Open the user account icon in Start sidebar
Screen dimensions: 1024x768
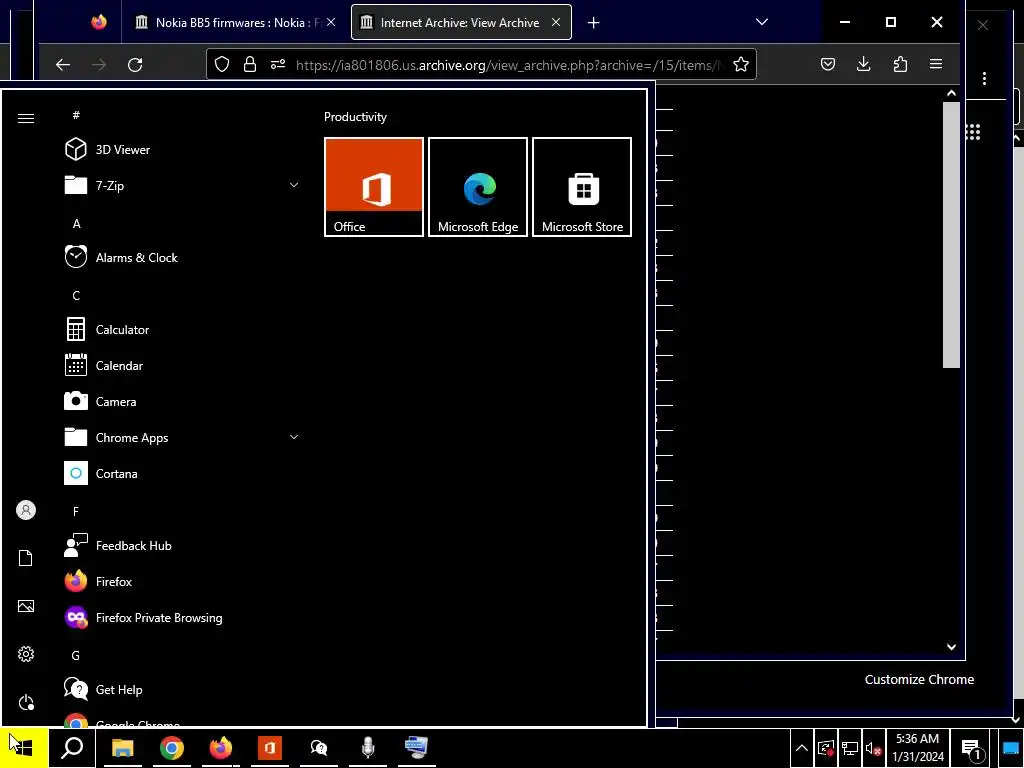(x=26, y=510)
